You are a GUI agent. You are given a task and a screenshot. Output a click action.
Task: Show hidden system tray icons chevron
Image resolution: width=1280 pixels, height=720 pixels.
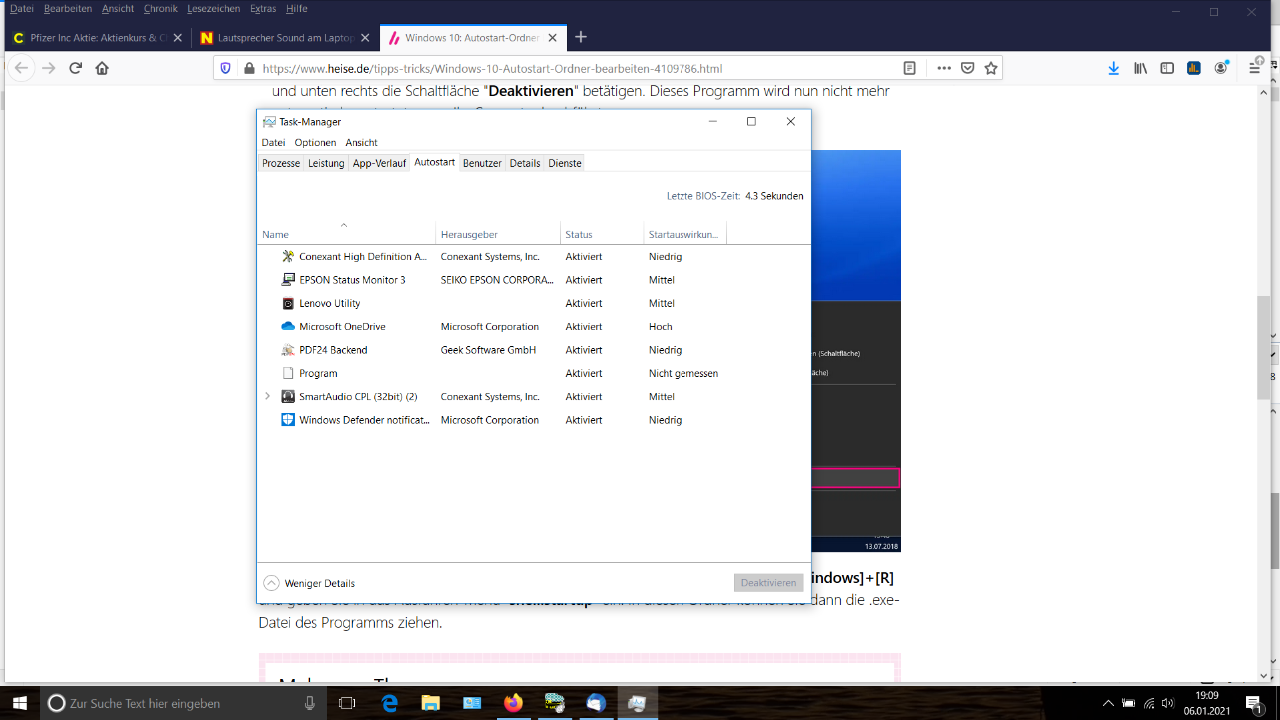[x=1108, y=703]
